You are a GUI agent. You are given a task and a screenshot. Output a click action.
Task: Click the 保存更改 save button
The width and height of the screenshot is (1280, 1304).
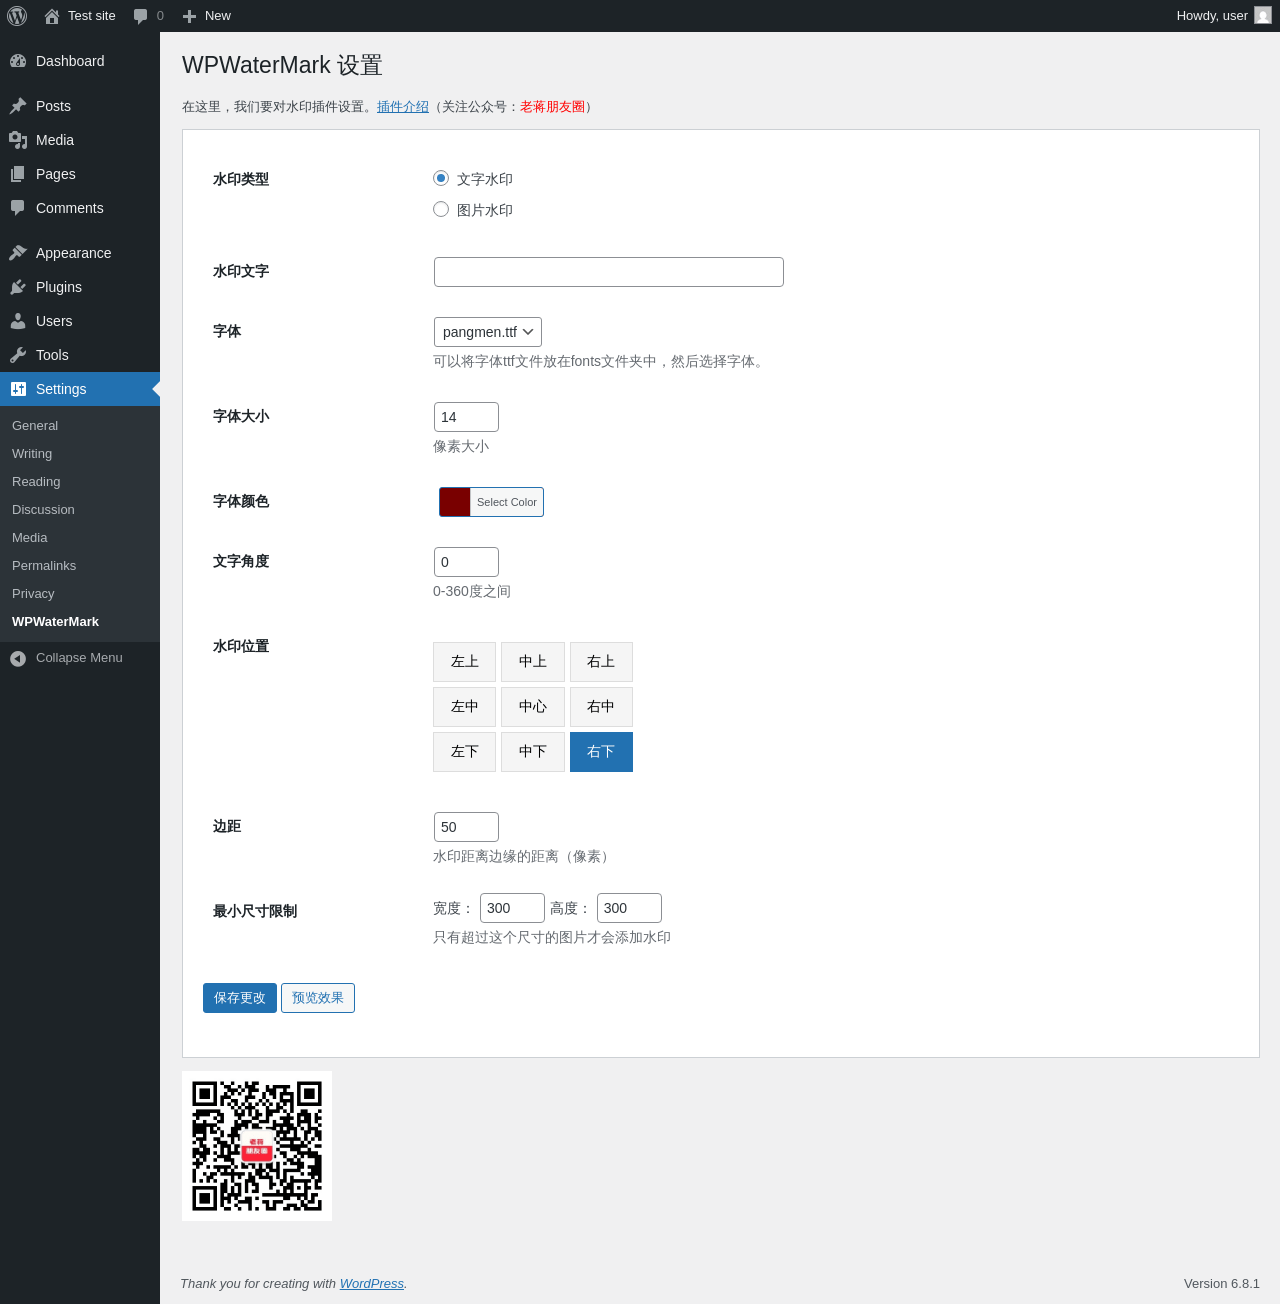click(240, 998)
